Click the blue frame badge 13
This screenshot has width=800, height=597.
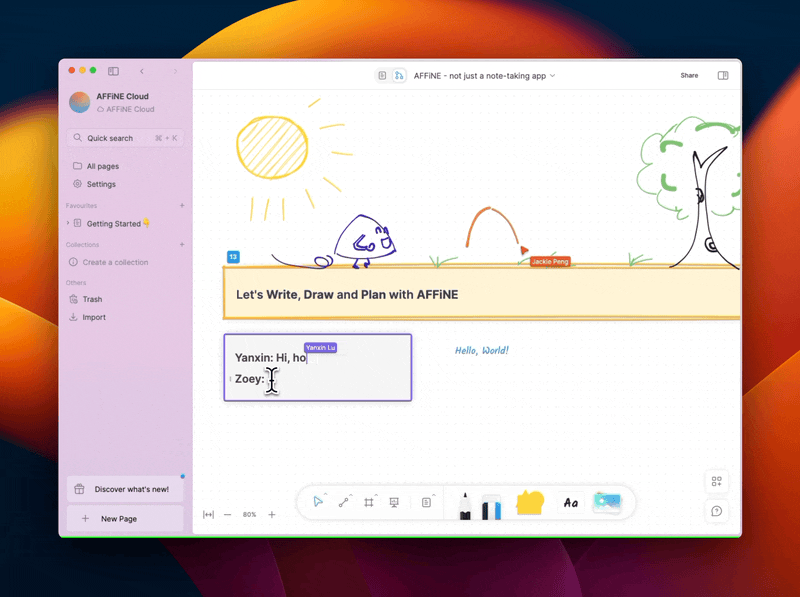click(x=233, y=257)
